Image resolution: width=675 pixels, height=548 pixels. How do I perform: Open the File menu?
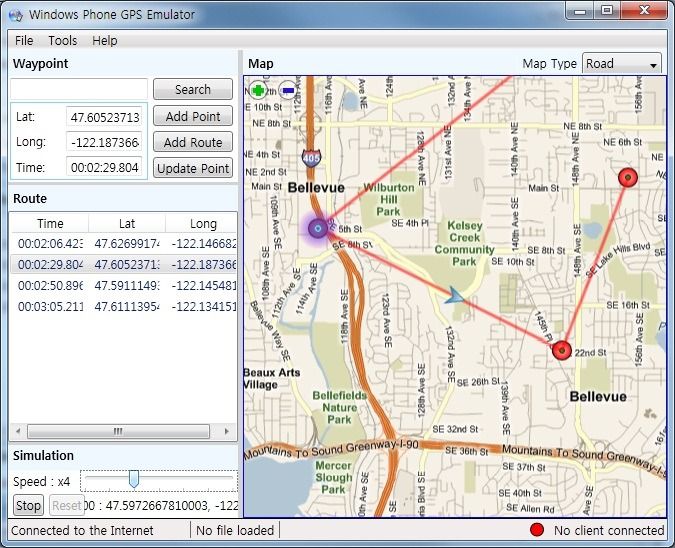pyautogui.click(x=24, y=40)
